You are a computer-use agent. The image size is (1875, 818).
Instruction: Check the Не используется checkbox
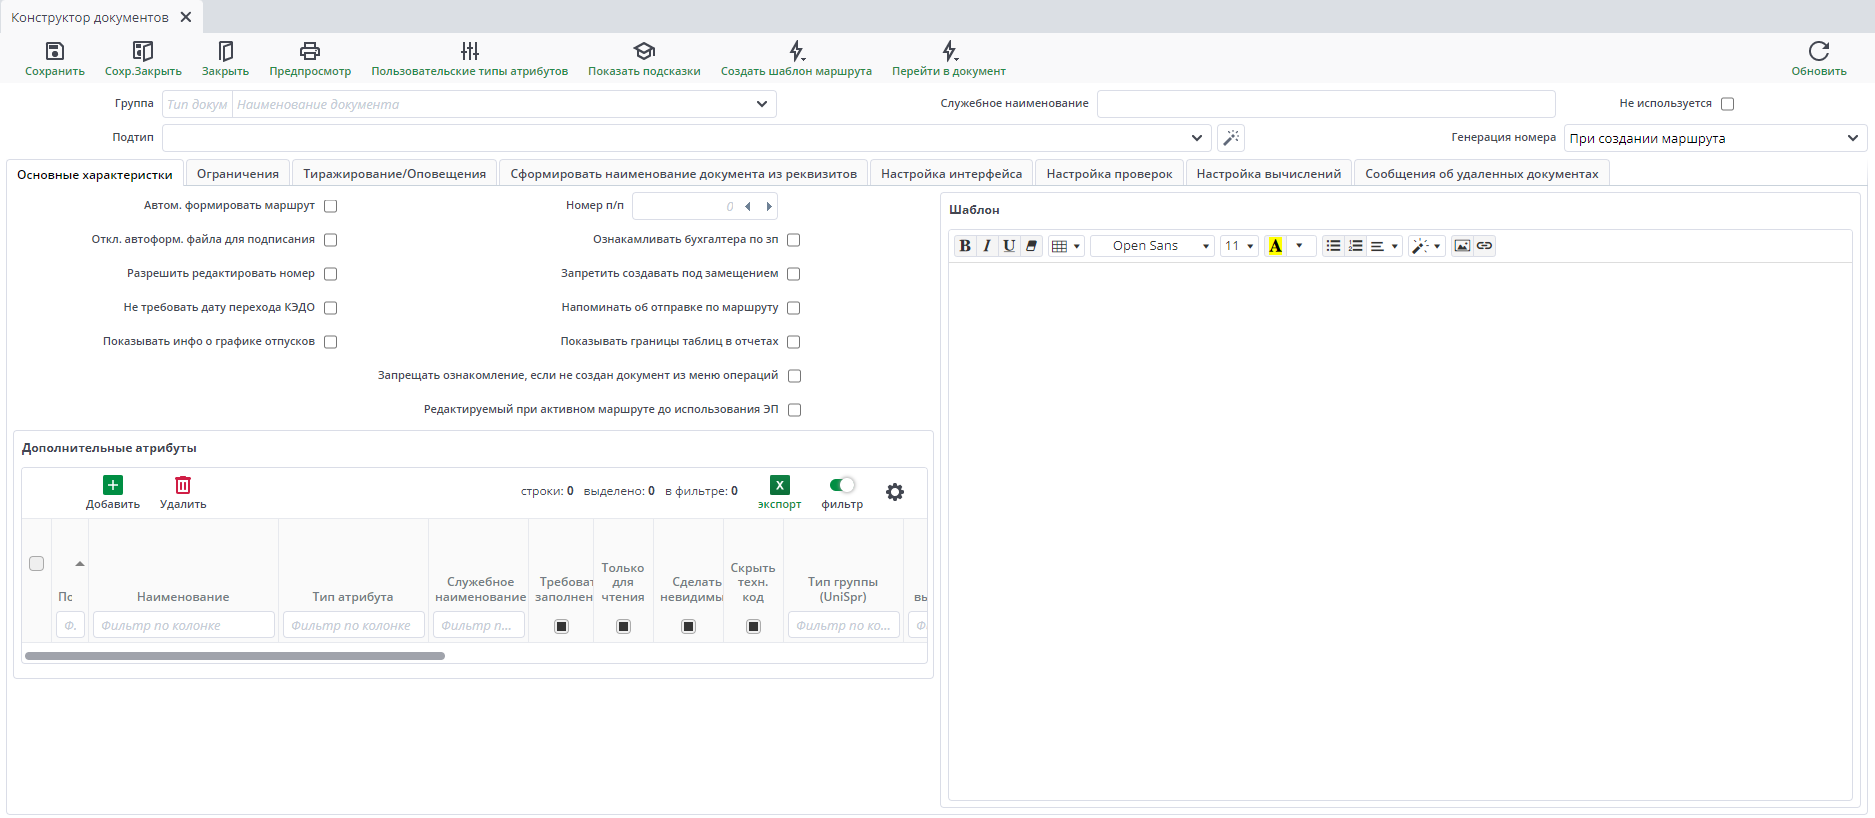pos(1727,104)
